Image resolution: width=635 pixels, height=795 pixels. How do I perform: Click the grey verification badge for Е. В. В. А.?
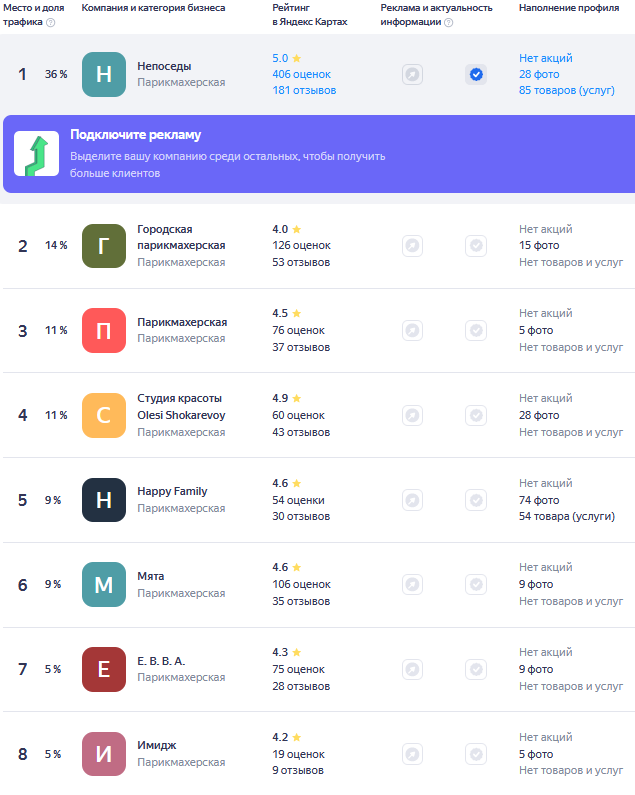pyautogui.click(x=476, y=669)
